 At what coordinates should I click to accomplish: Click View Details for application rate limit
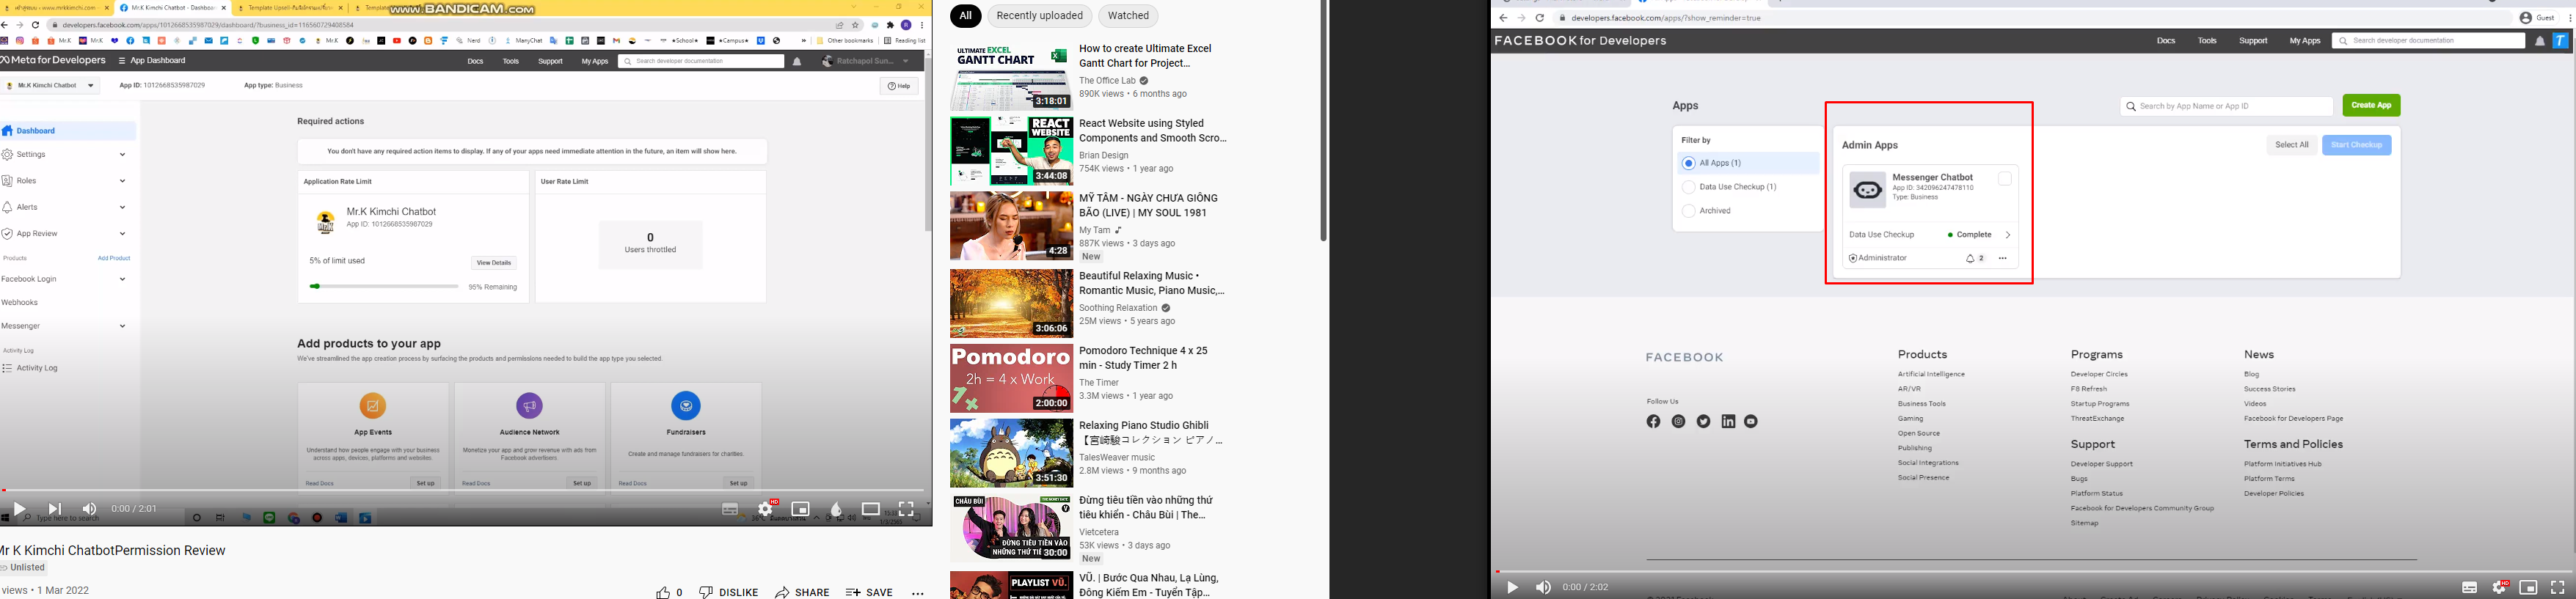494,263
